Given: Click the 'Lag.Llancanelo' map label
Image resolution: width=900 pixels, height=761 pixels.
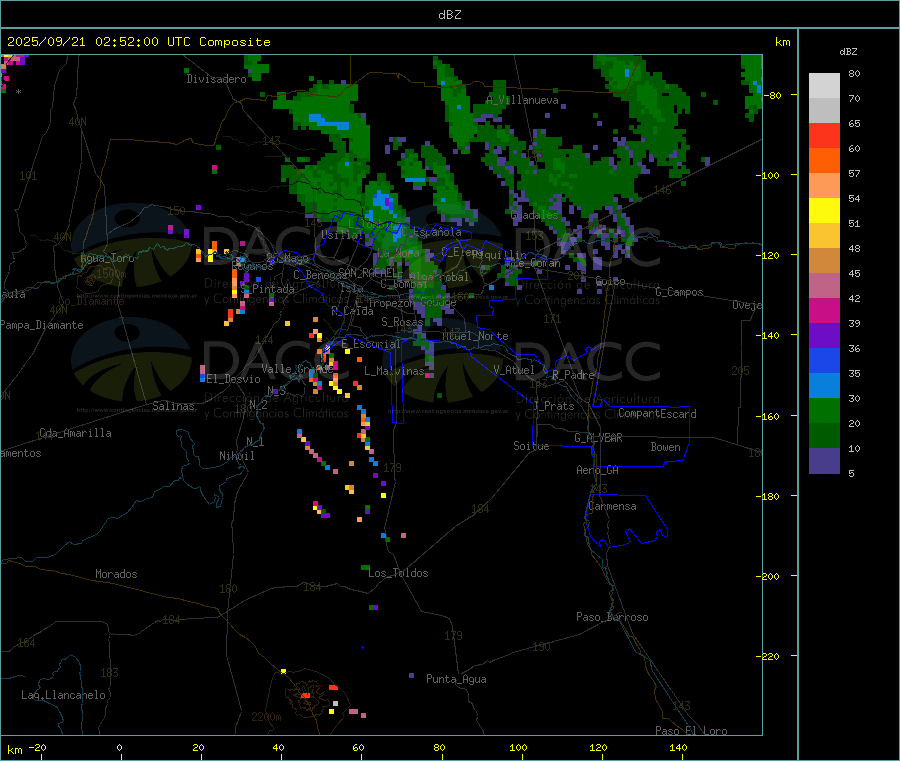Looking at the screenshot, I should [63, 695].
